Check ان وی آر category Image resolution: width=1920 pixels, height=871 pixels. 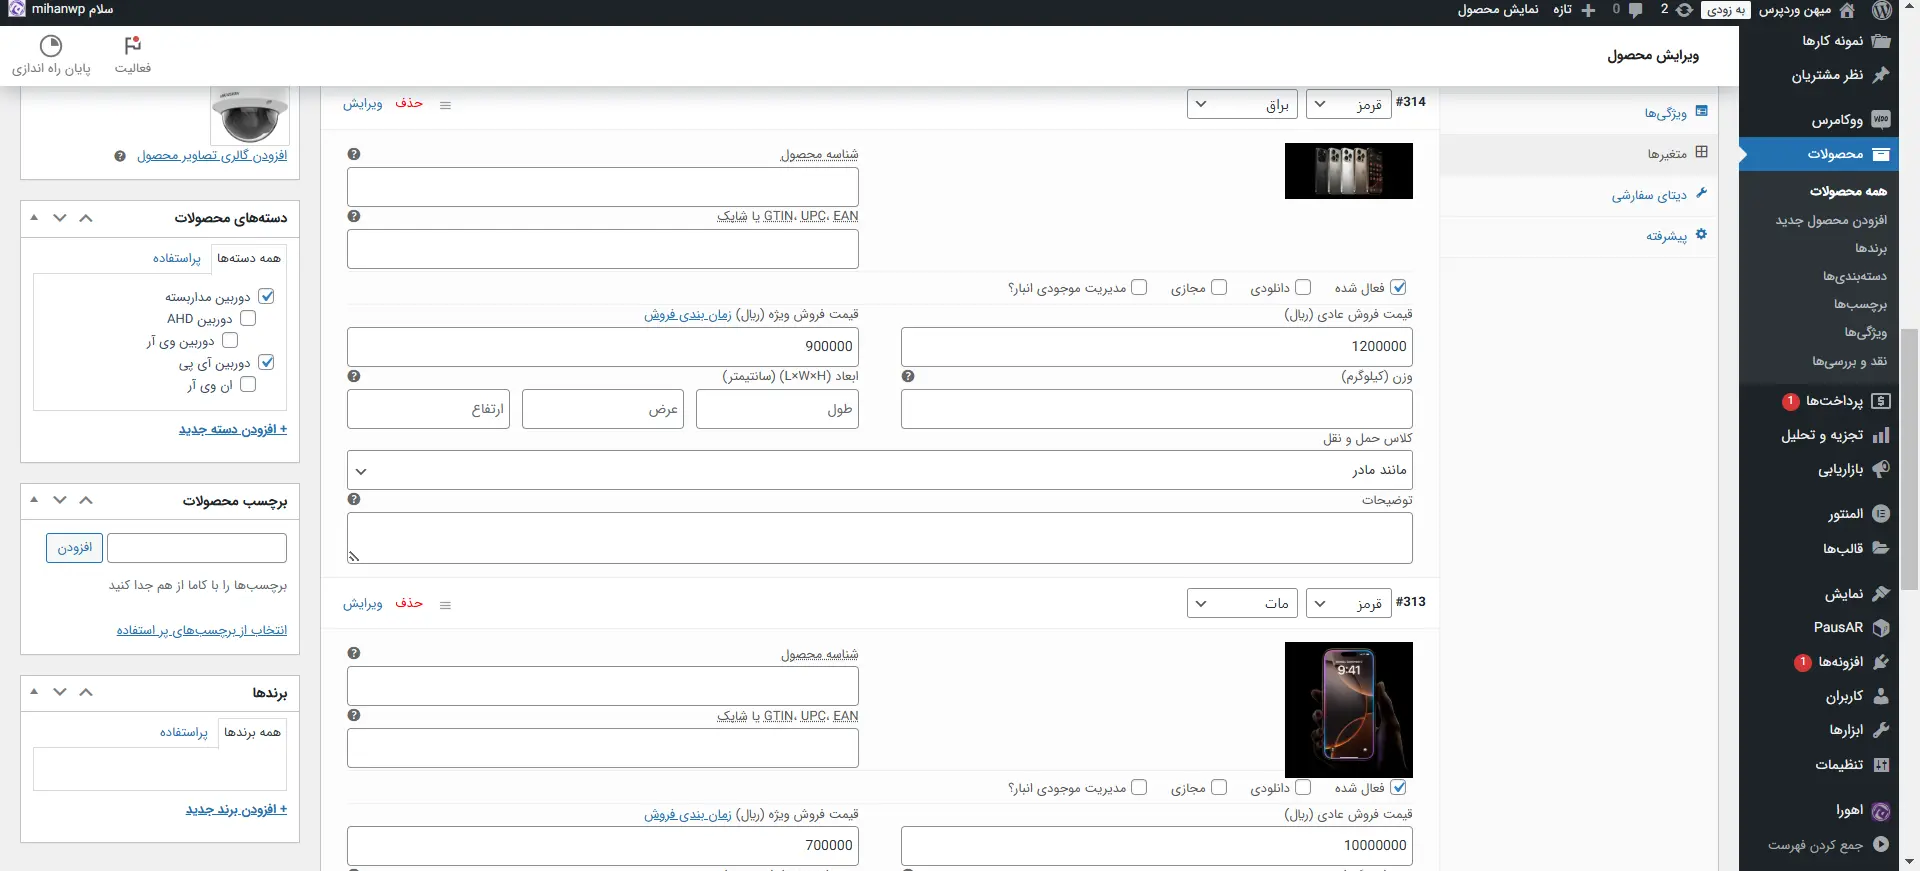248,384
